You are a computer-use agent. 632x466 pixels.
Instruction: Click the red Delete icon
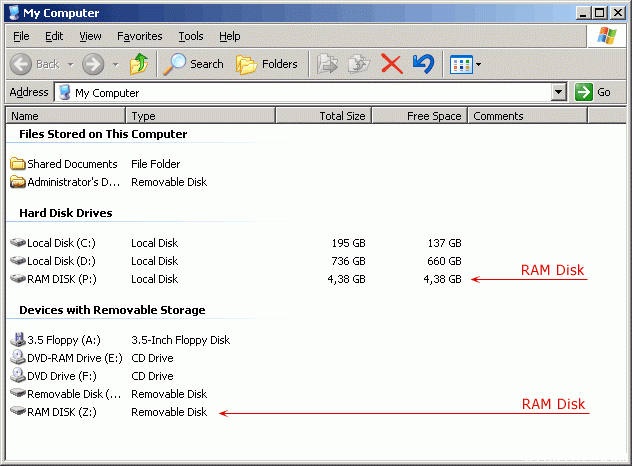point(391,64)
